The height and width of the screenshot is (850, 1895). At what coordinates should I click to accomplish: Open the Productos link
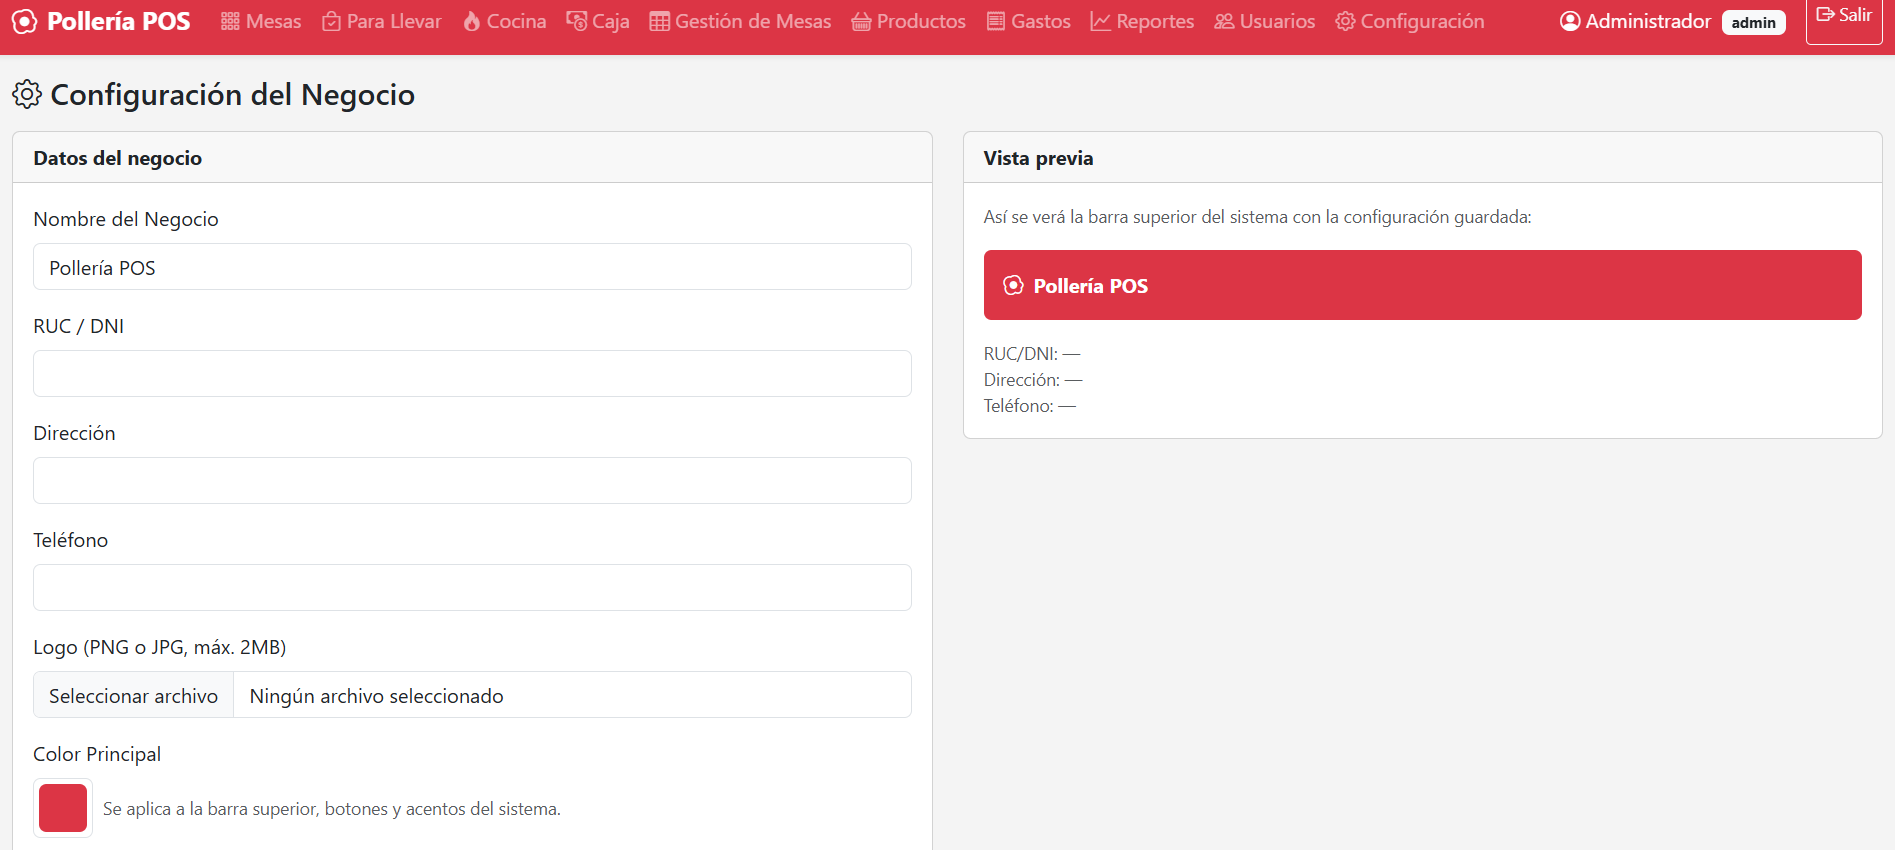pos(908,21)
